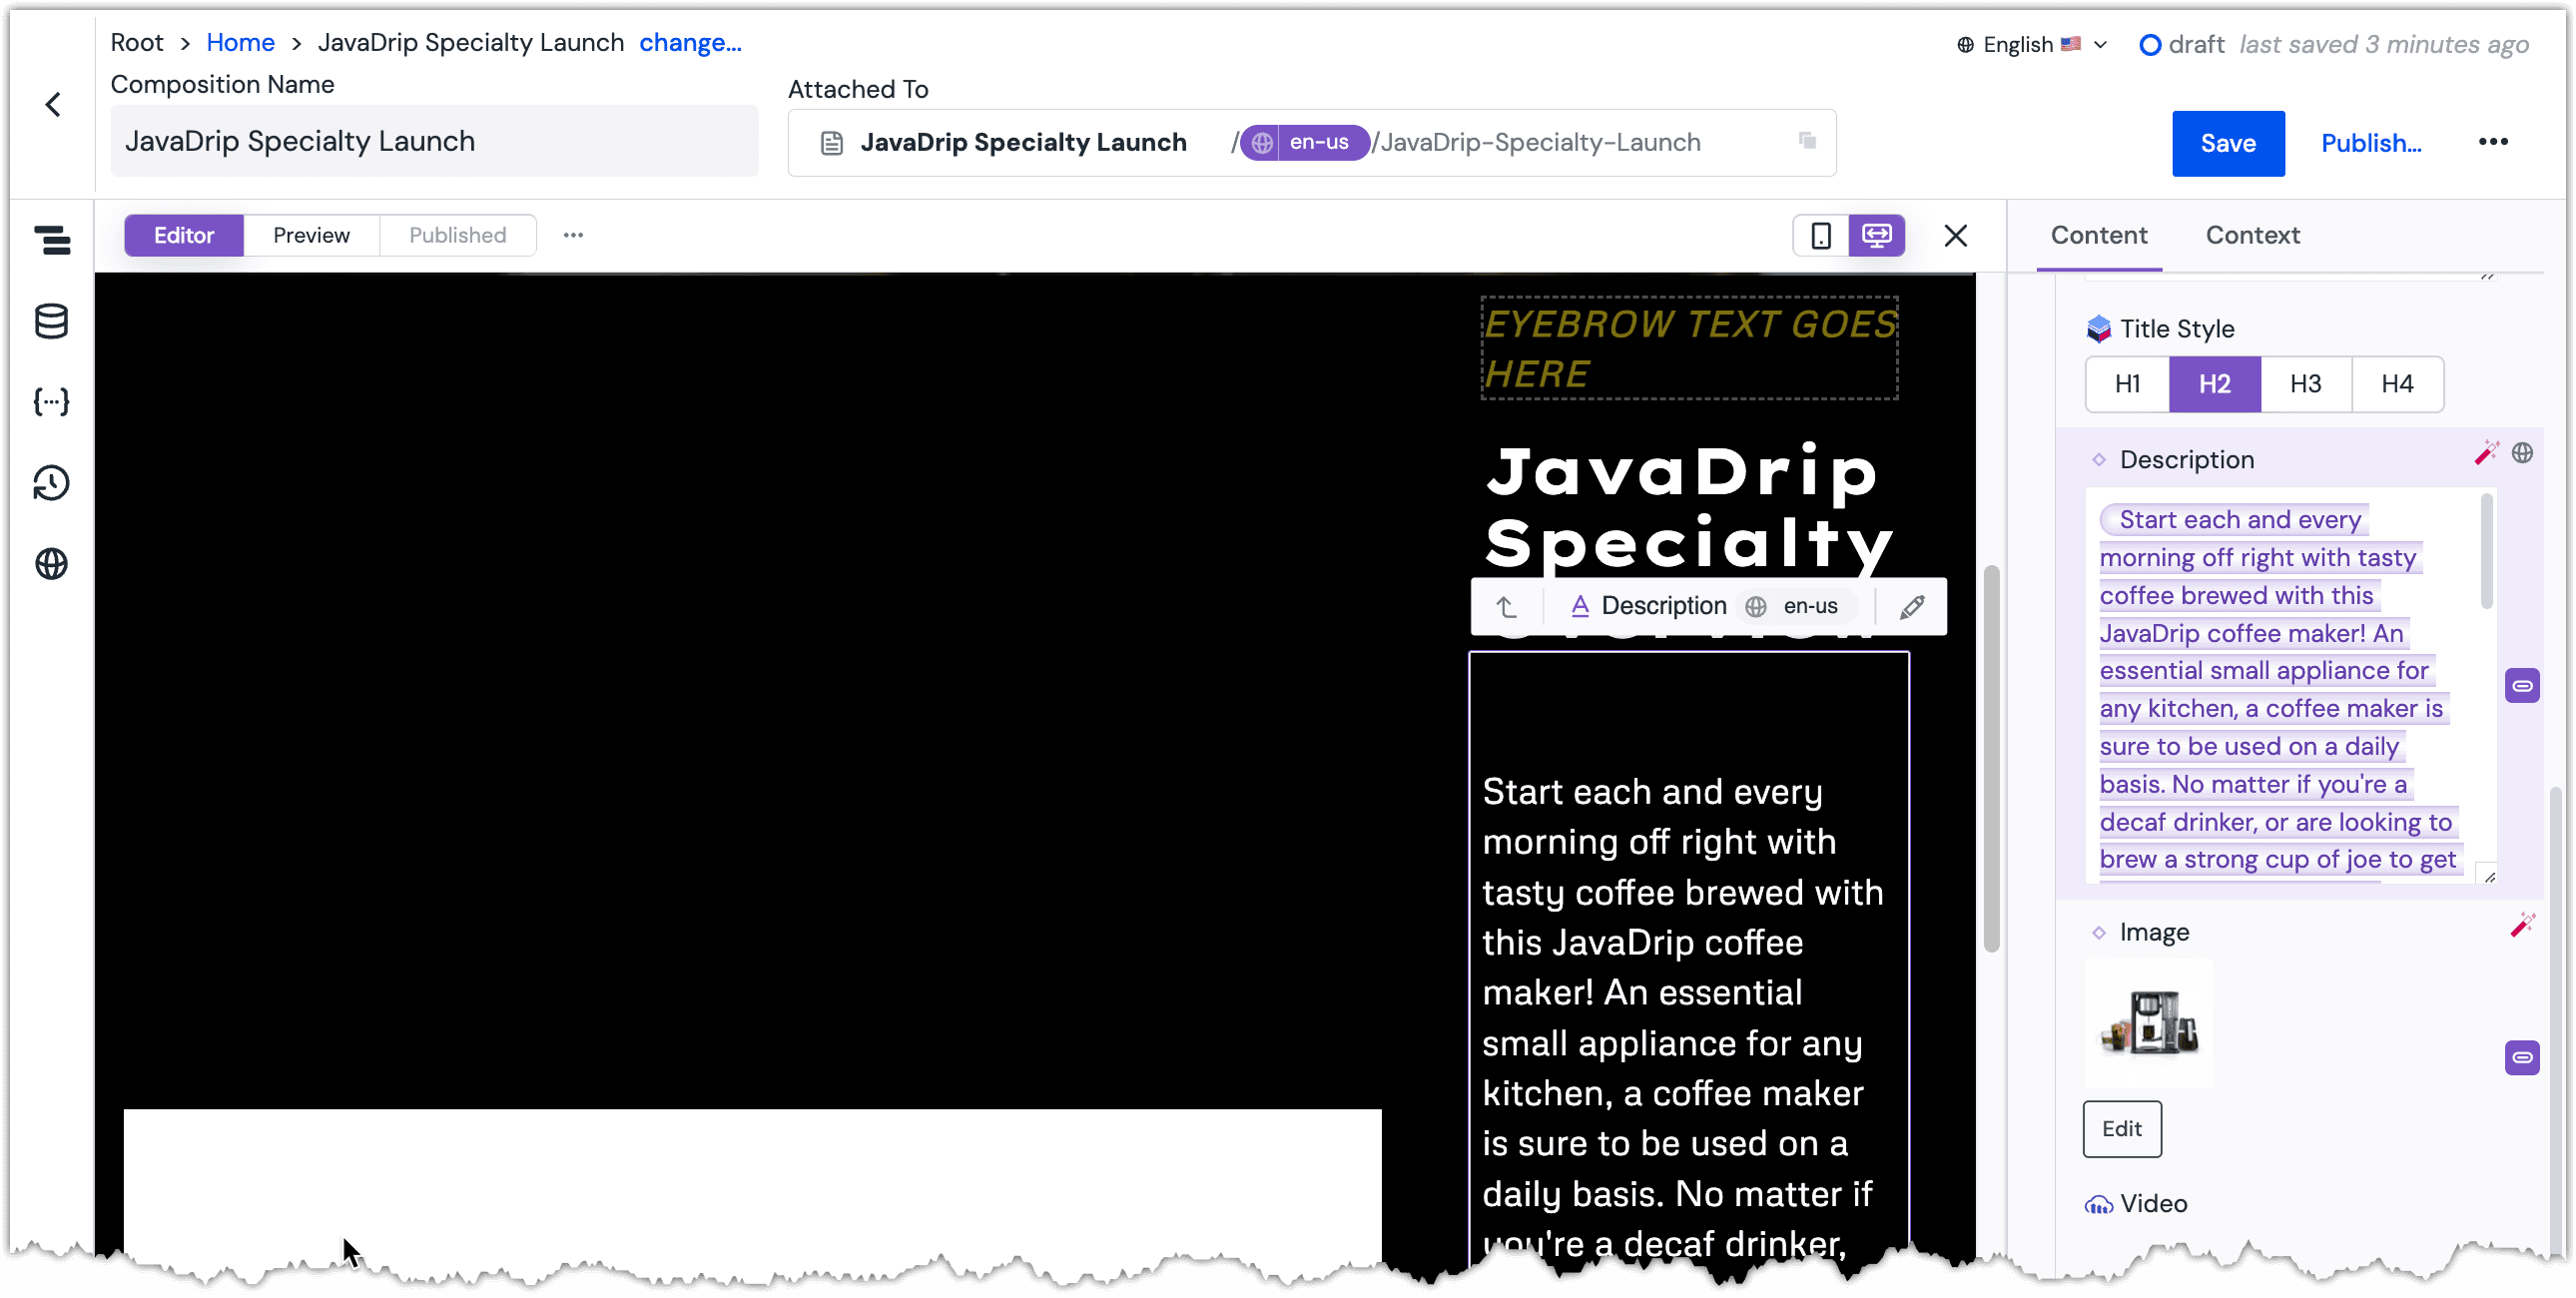Select H2 title style heading

click(x=2217, y=382)
